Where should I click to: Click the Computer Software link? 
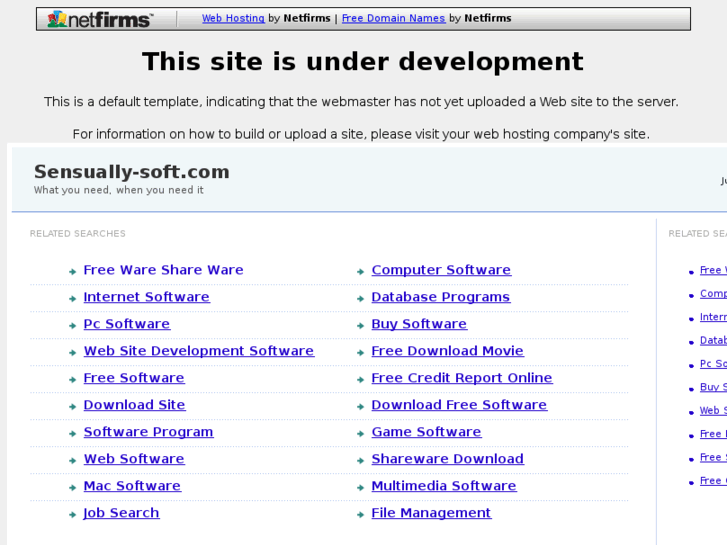[441, 270]
